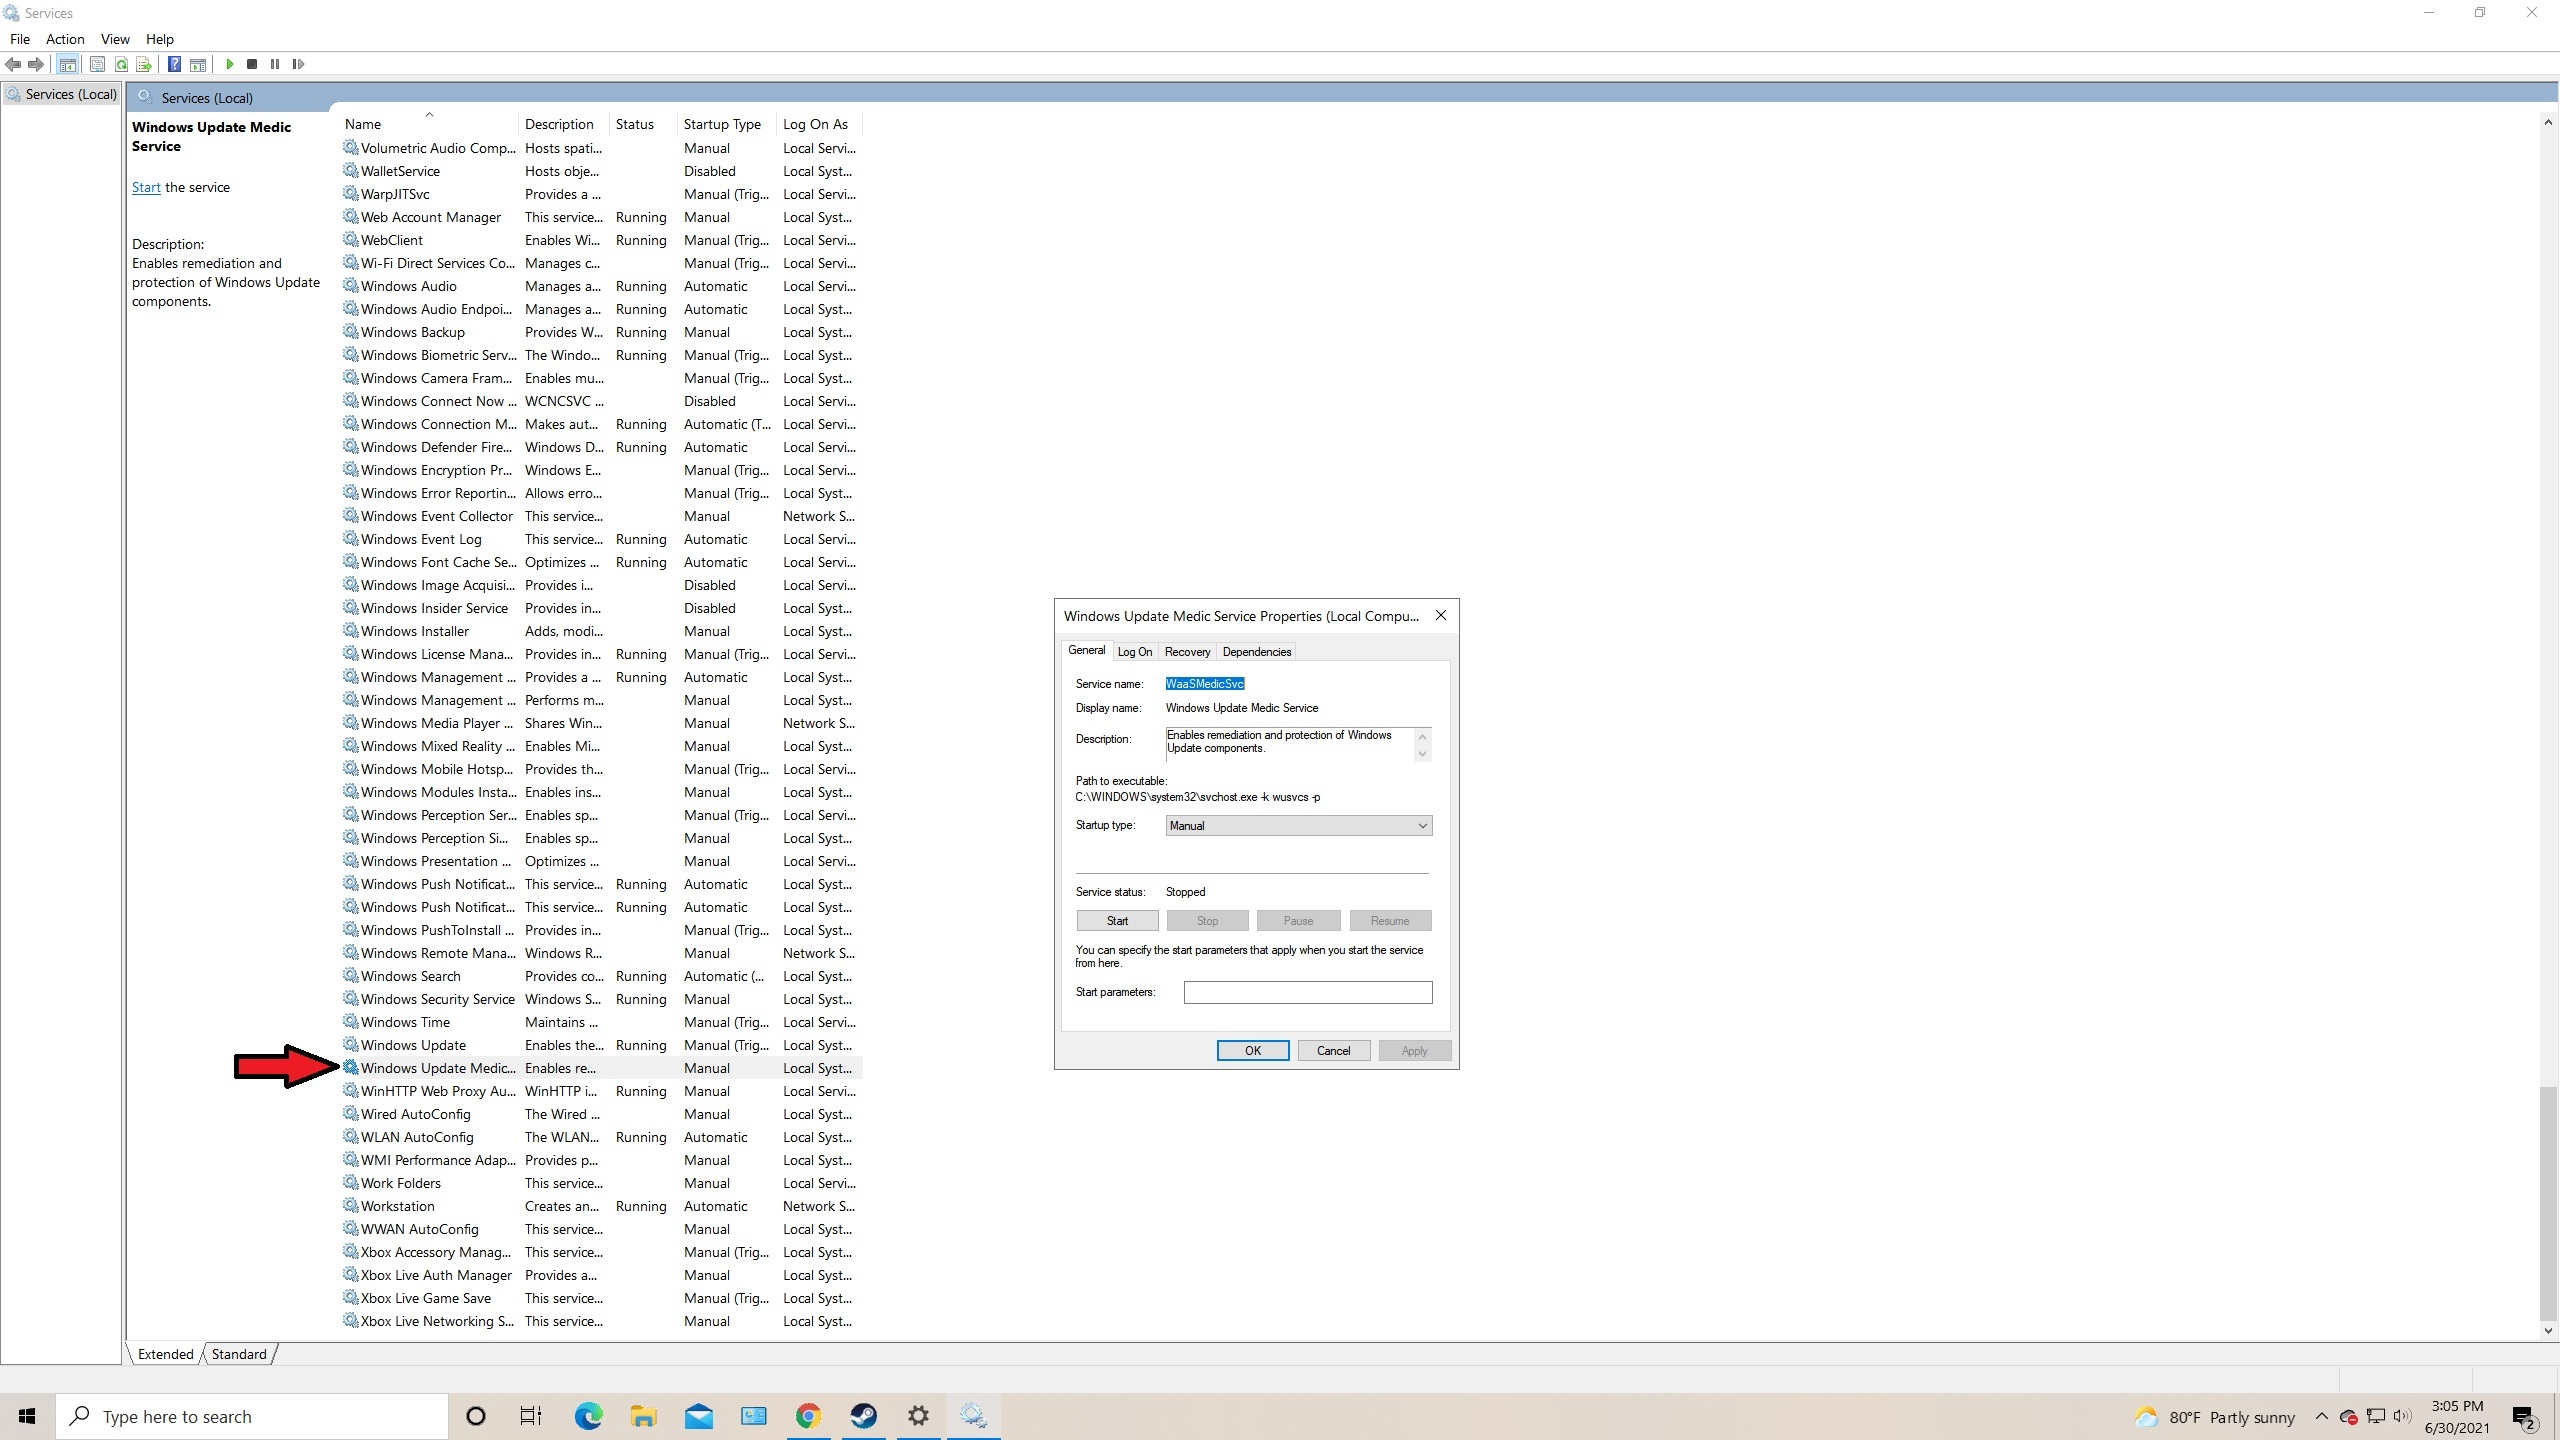Switch to the Standard view tab

pos(239,1354)
